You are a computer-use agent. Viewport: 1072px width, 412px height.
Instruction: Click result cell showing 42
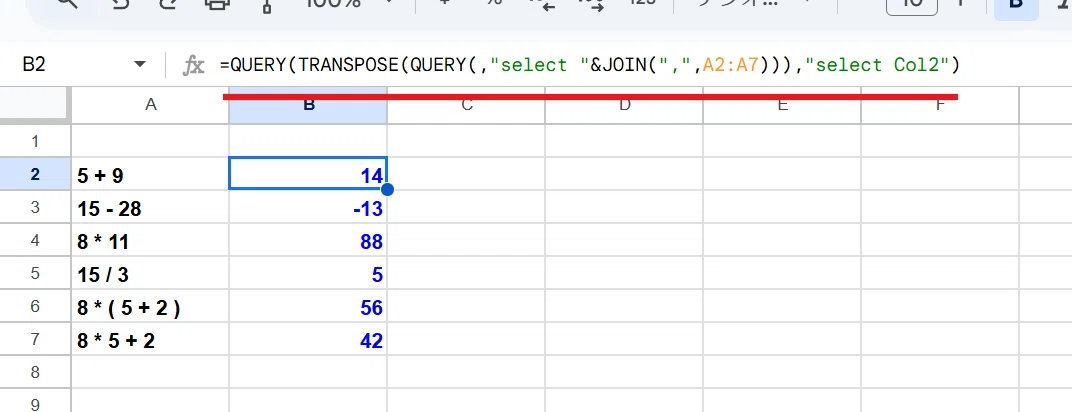click(x=308, y=340)
